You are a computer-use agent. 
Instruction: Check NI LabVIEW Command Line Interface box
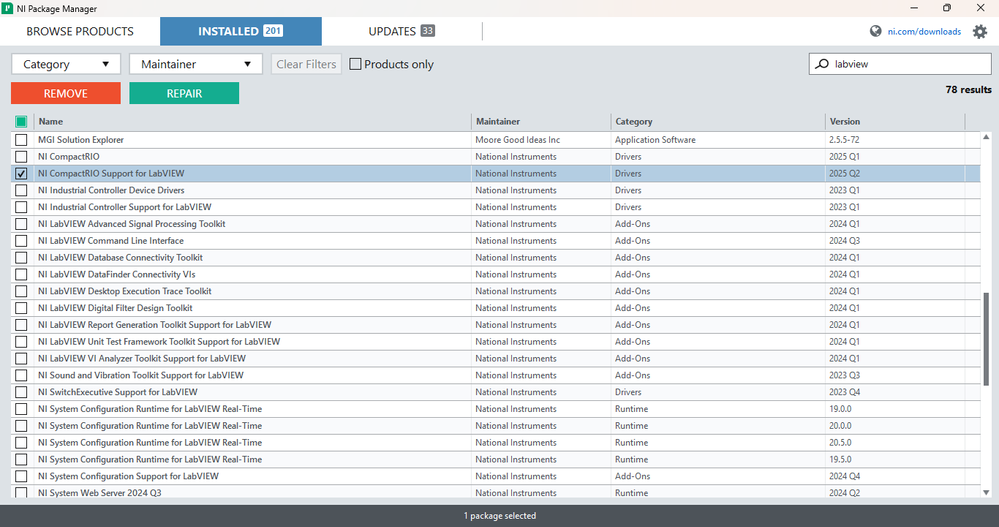pyautogui.click(x=21, y=241)
